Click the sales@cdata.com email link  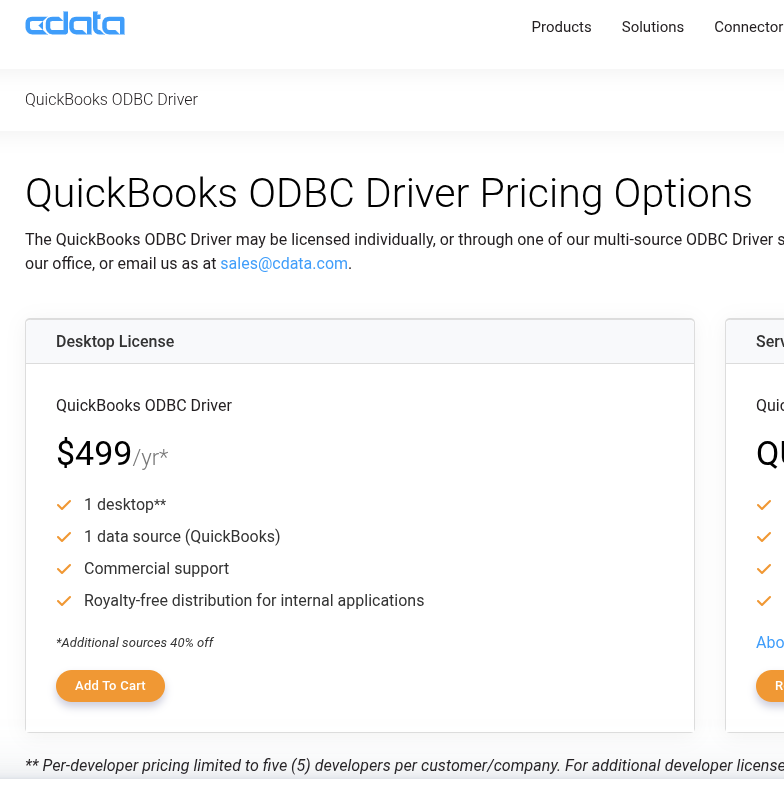[284, 264]
